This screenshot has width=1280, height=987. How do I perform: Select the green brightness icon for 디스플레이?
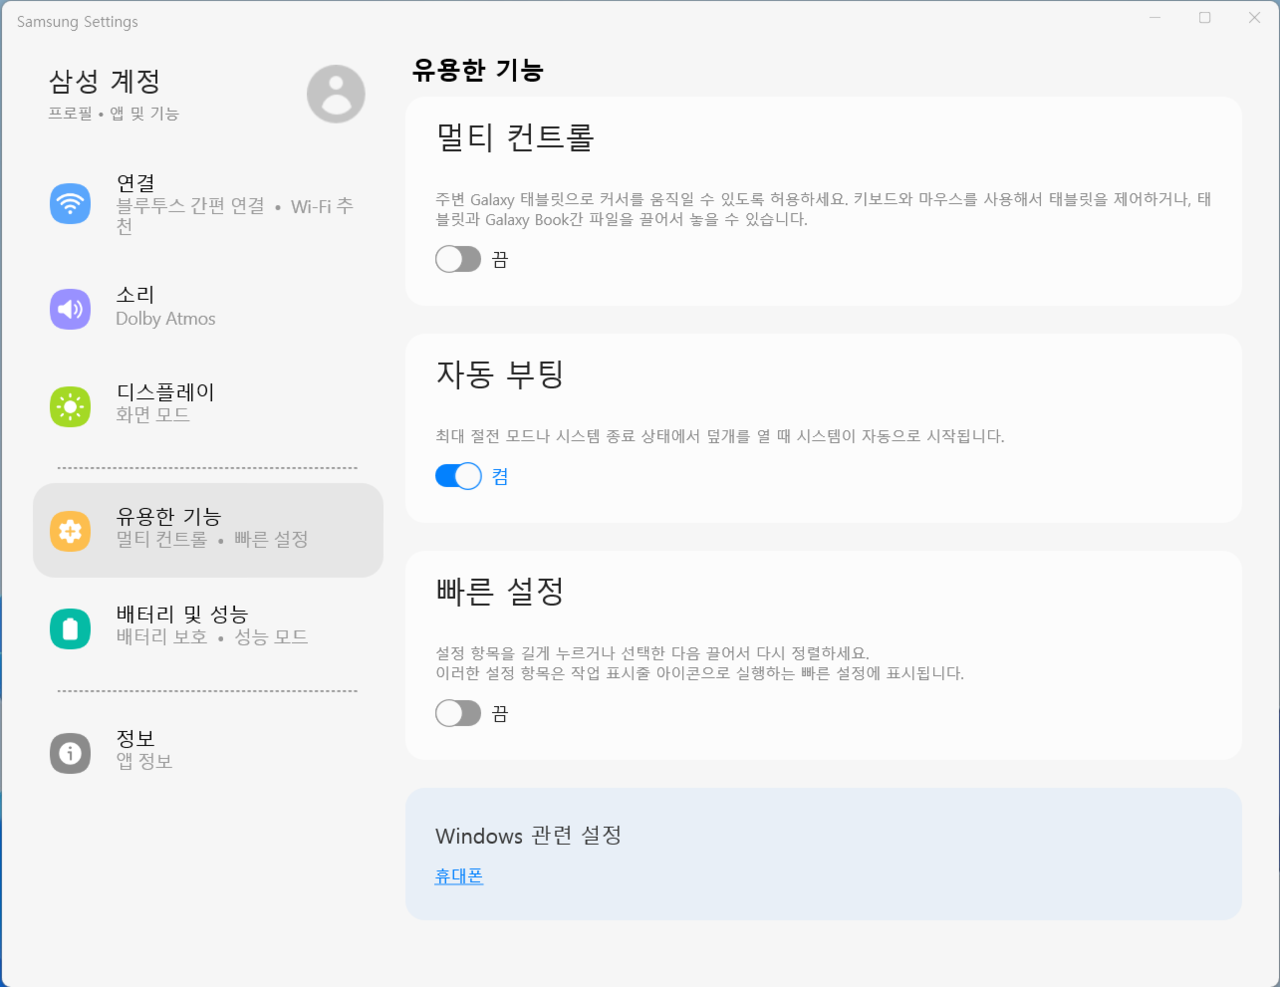coord(70,407)
